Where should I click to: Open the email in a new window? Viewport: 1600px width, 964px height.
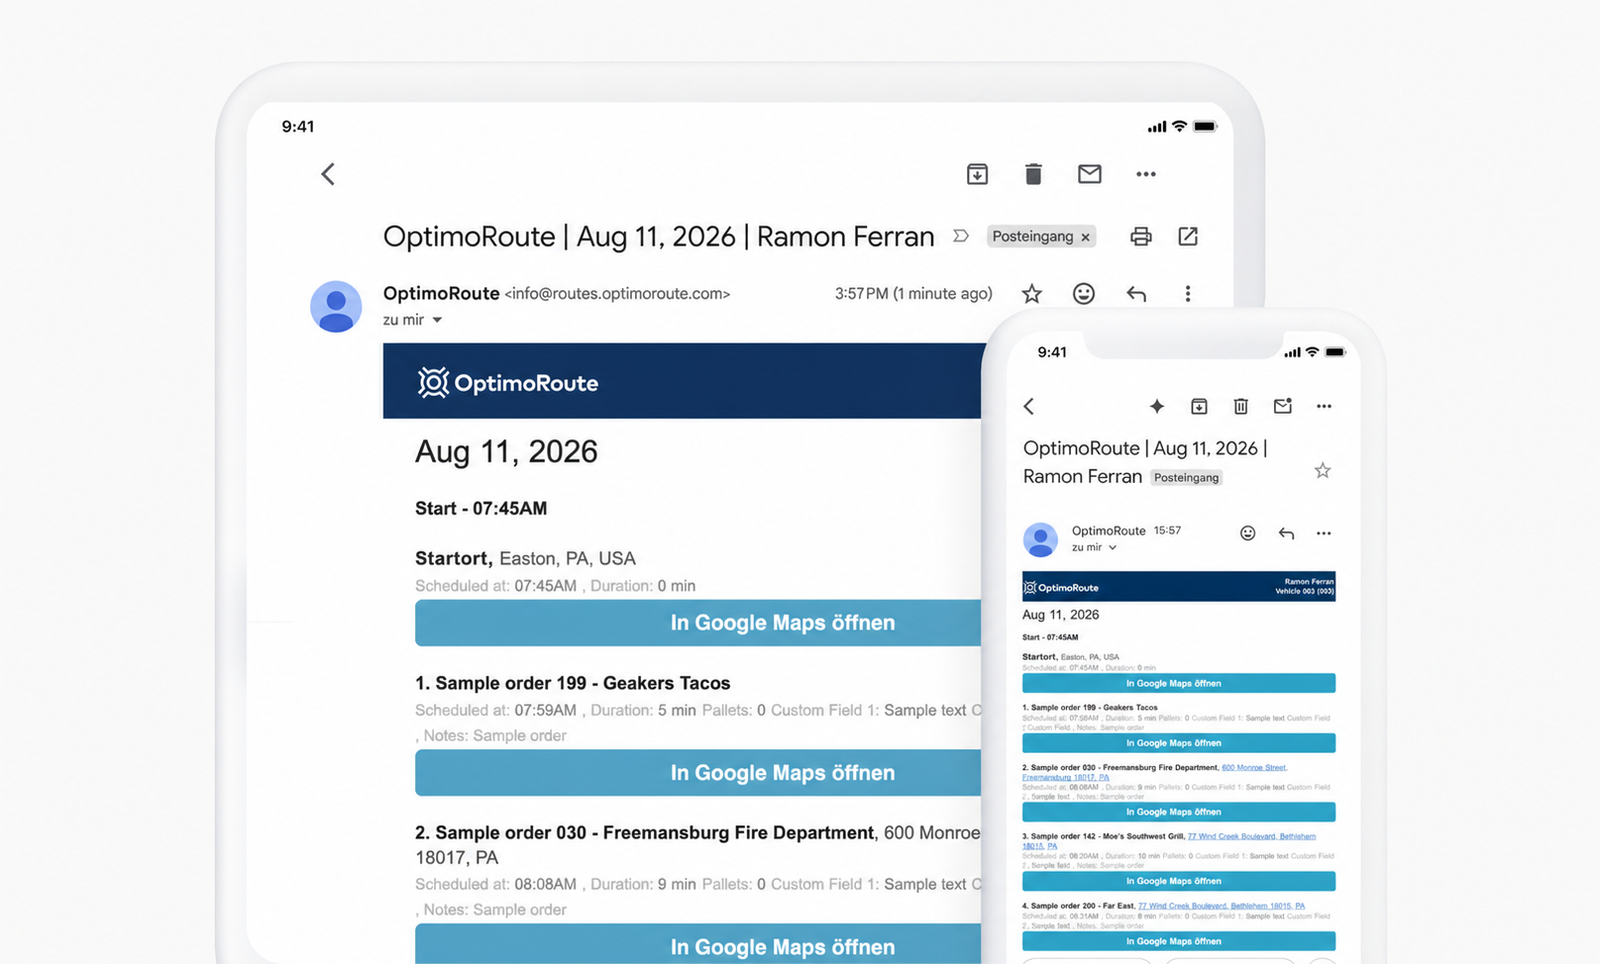tap(1188, 236)
